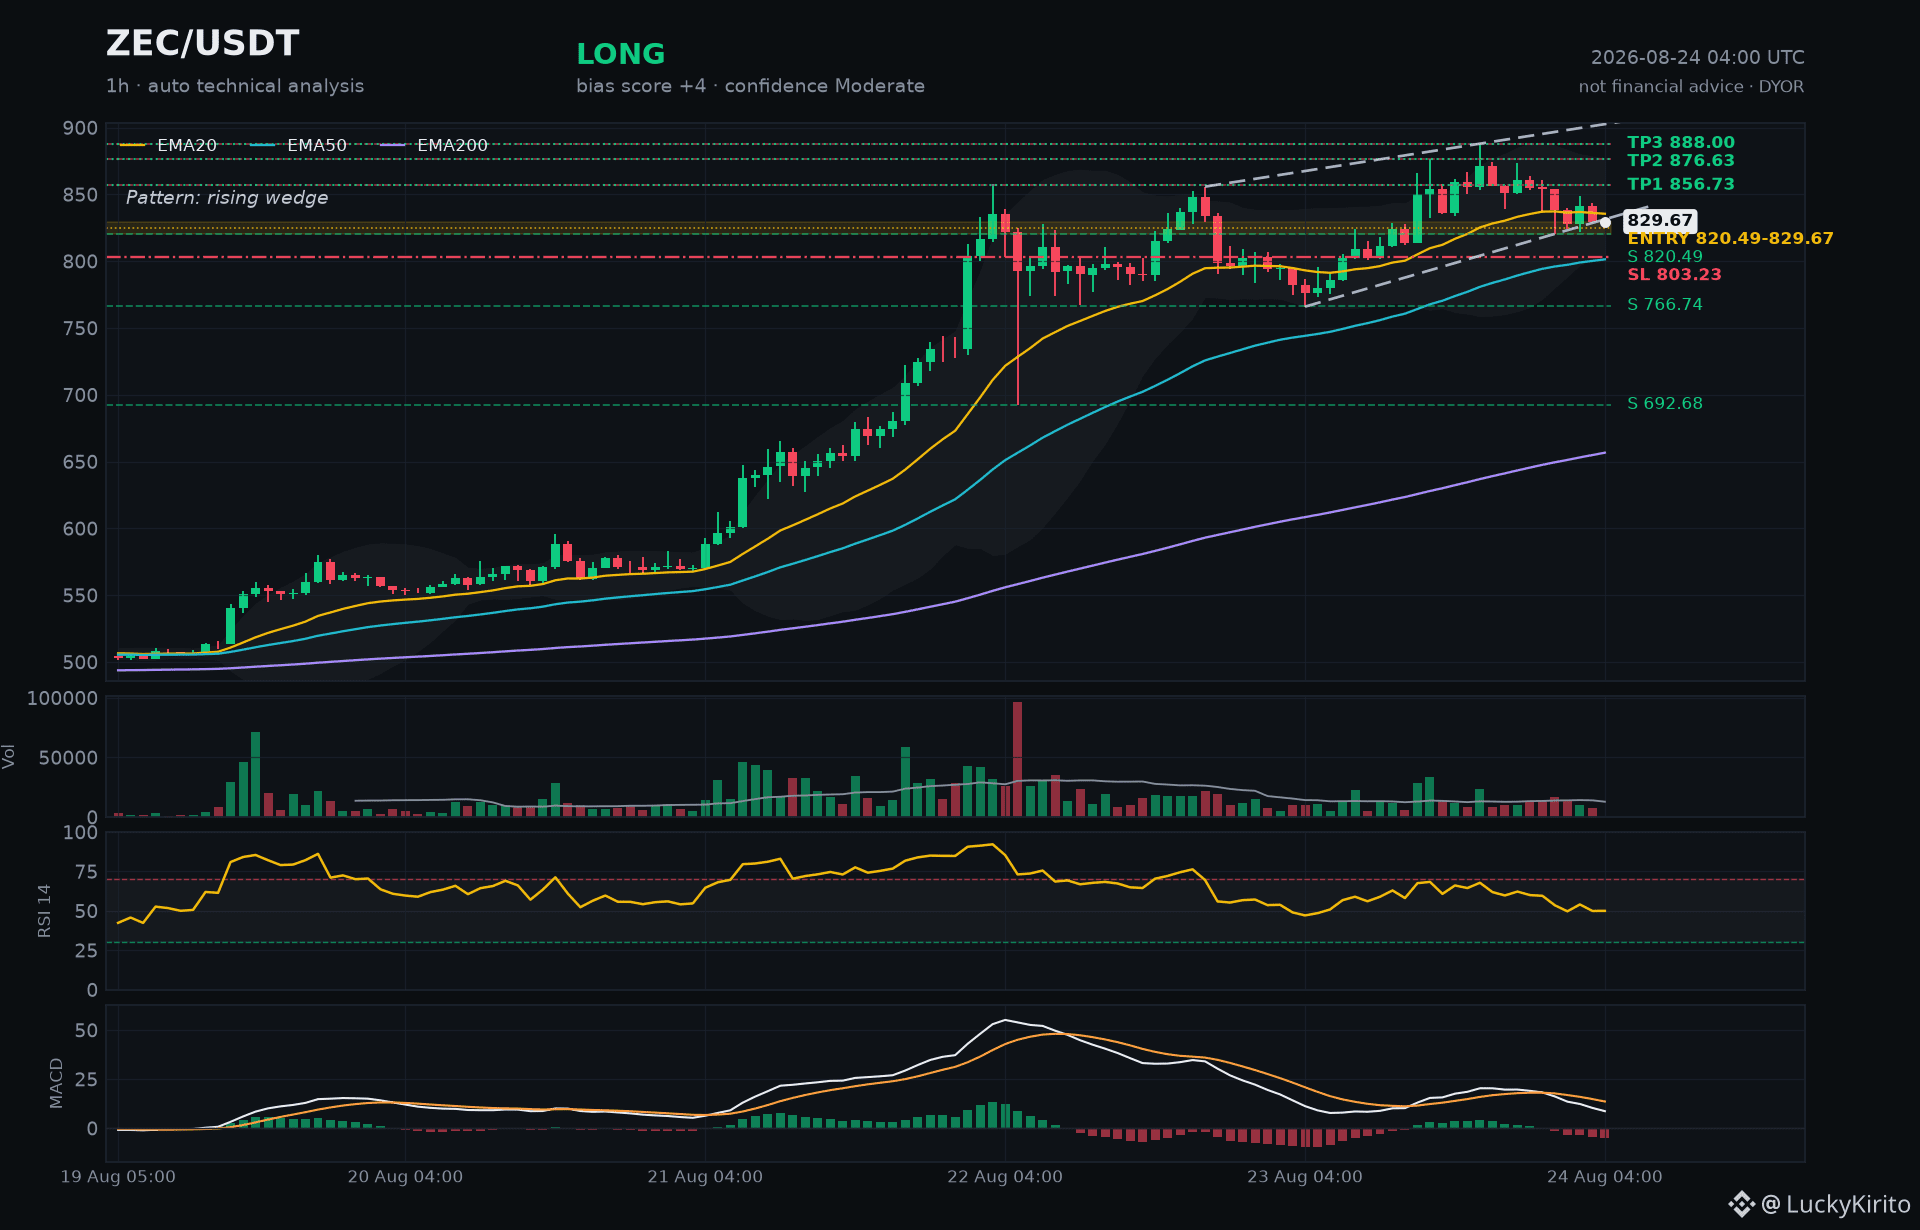Click the 2026-08-24 04:00 UTC timestamp
The image size is (1920, 1230).
(1698, 58)
